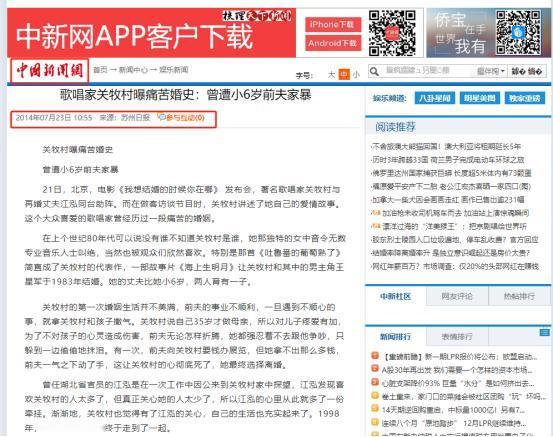Switch the font size to 小
553x437 pixels.
[x=356, y=75]
